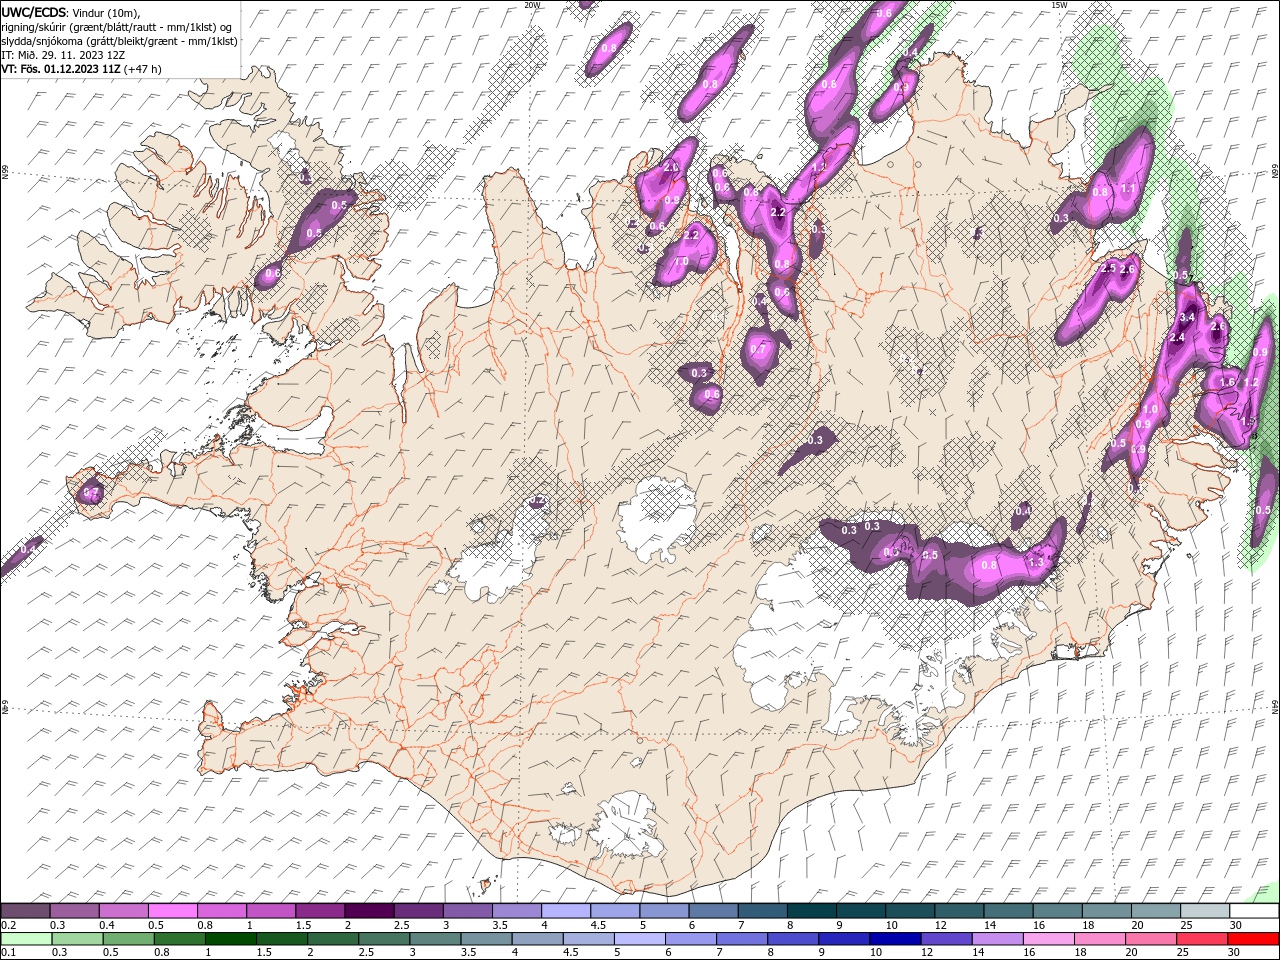The width and height of the screenshot is (1280, 960).
Task: Click the '20W' longitude label at top
Action: tap(532, 5)
